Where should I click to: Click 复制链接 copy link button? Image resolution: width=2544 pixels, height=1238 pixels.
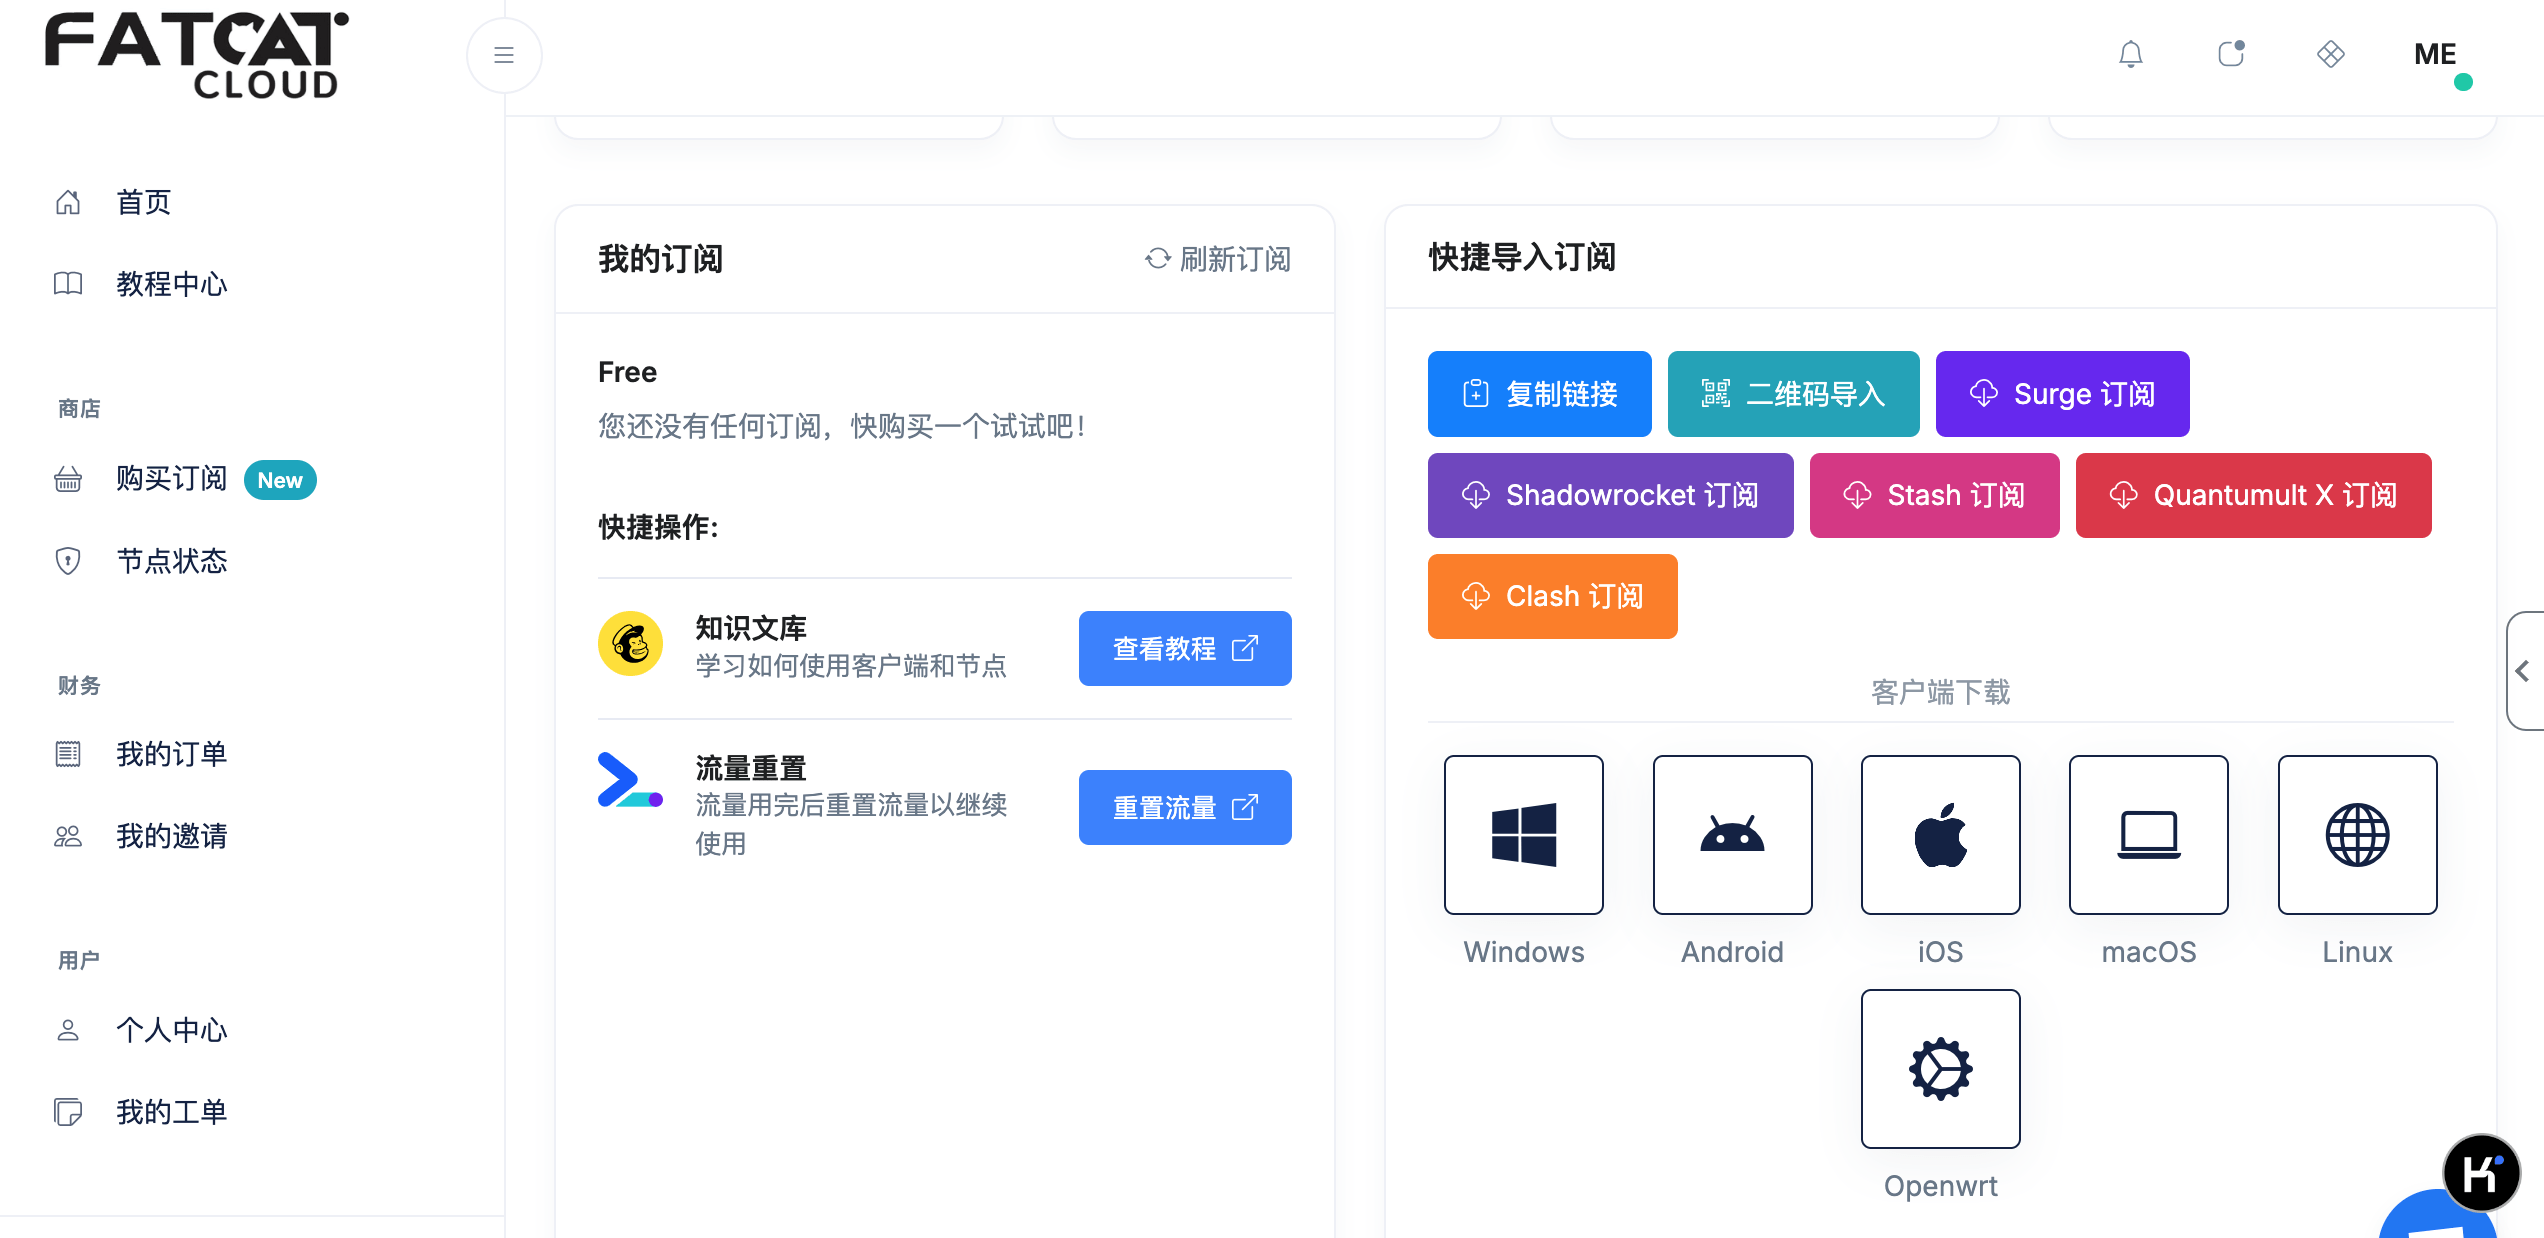1540,394
